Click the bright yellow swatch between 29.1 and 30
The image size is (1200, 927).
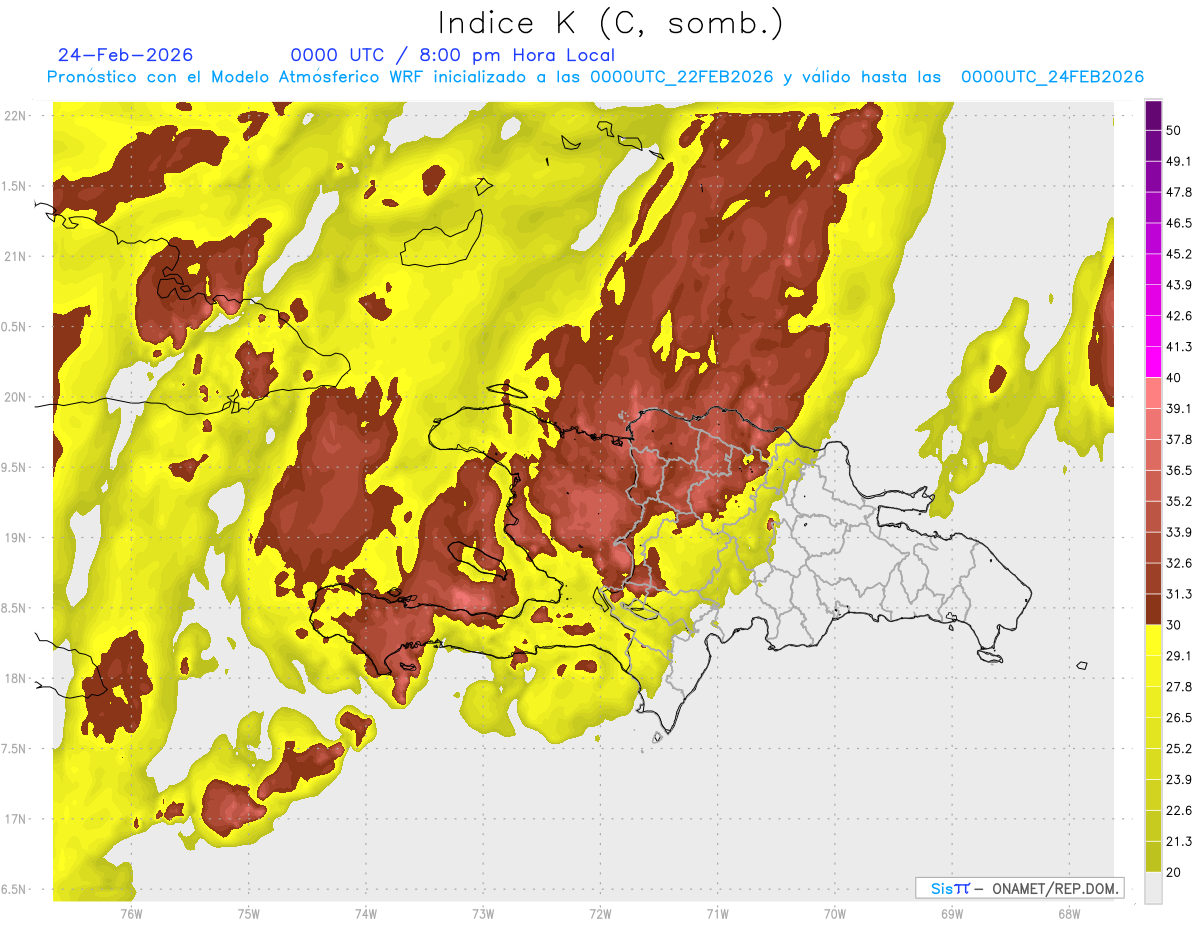pyautogui.click(x=1154, y=640)
